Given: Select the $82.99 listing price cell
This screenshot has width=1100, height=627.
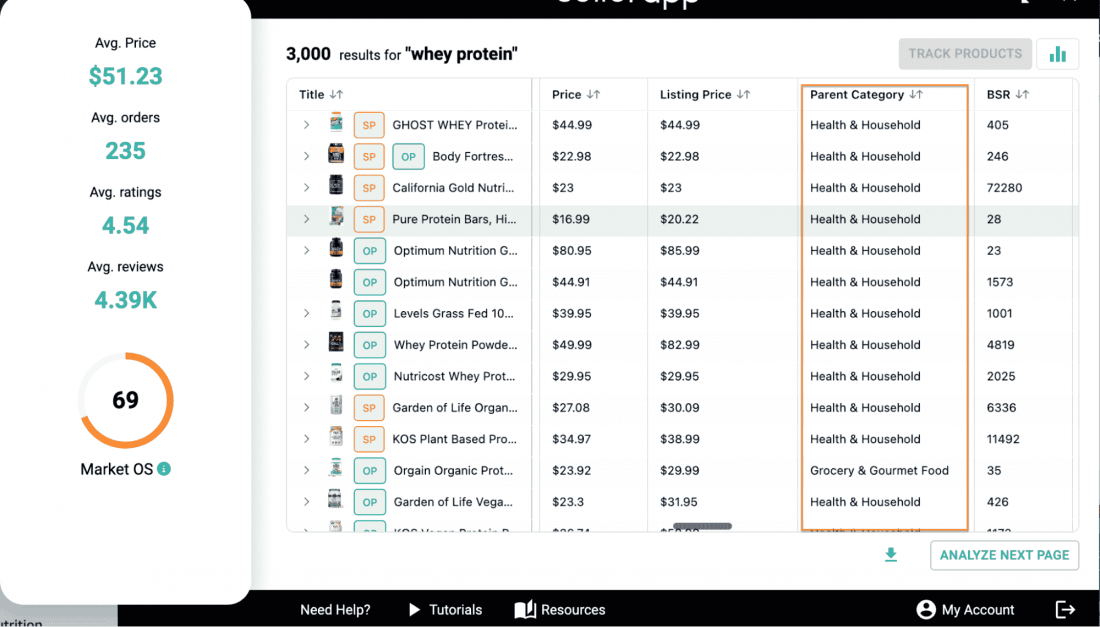Looking at the screenshot, I should [679, 345].
